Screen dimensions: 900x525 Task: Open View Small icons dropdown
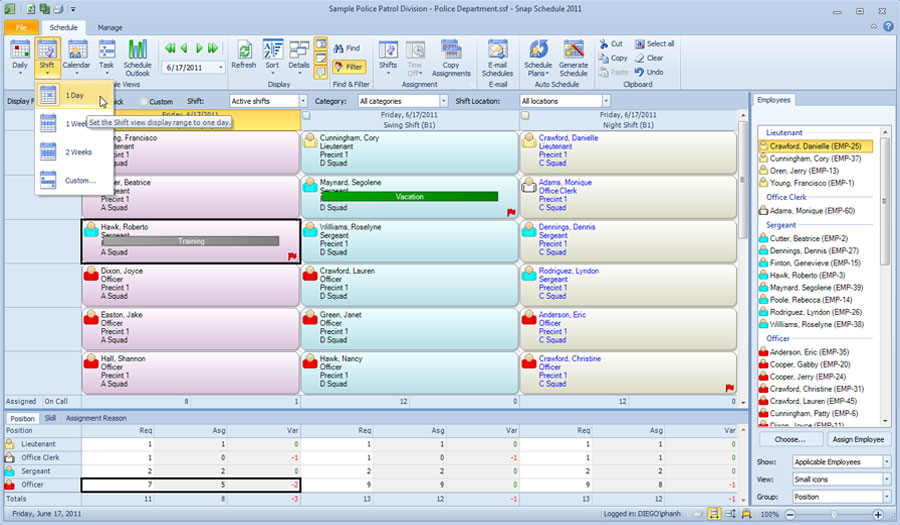886,479
